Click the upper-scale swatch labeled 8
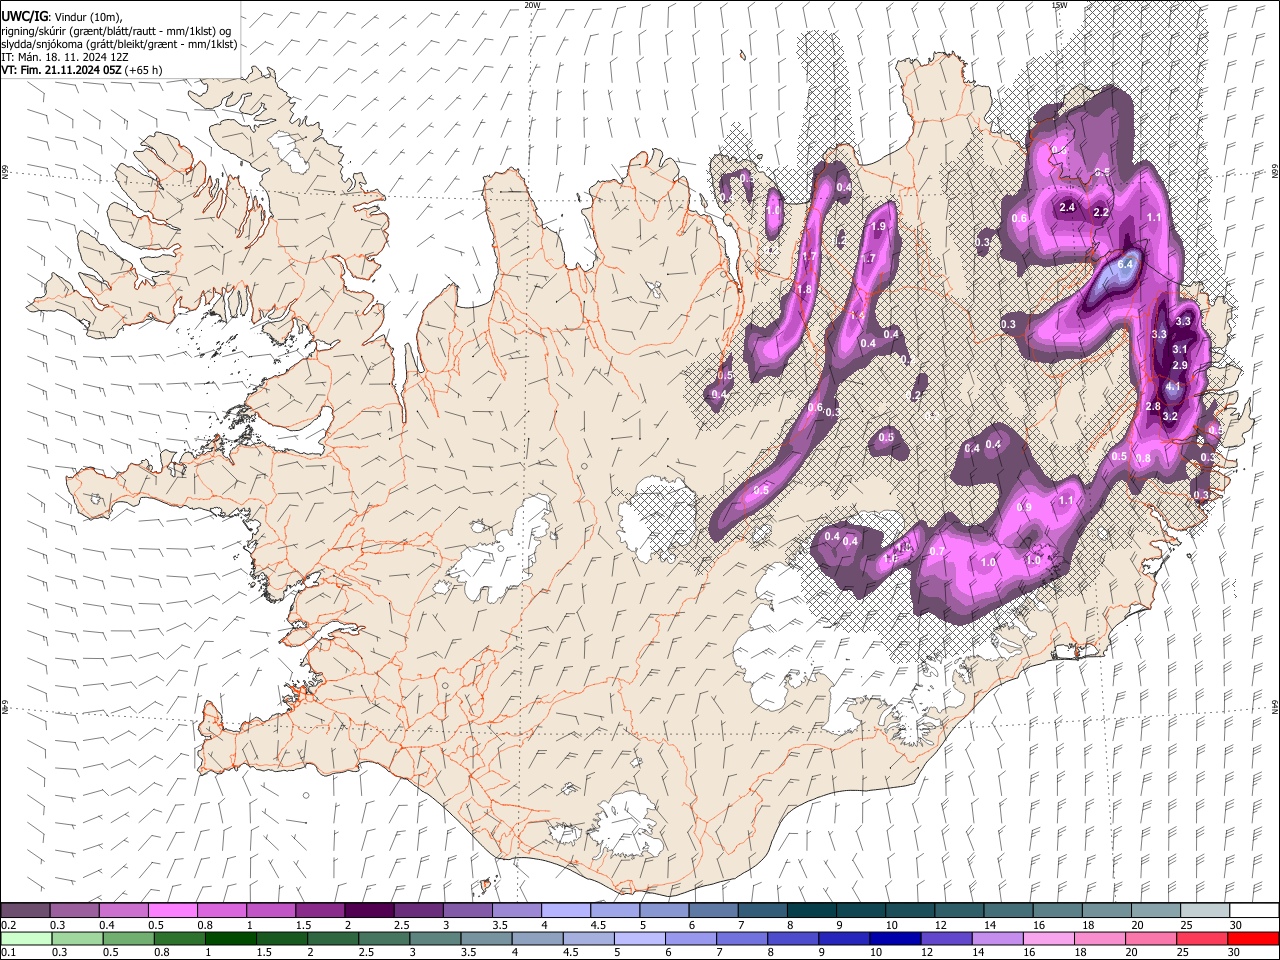Viewport: 1280px width, 960px height. point(812,911)
